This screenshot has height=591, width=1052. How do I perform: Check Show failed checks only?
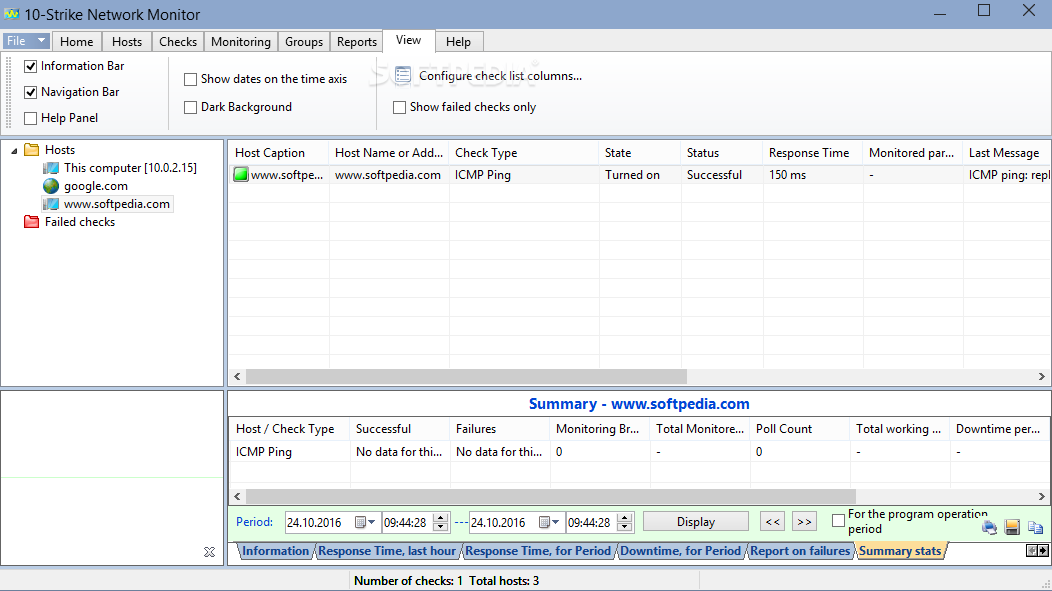[399, 107]
